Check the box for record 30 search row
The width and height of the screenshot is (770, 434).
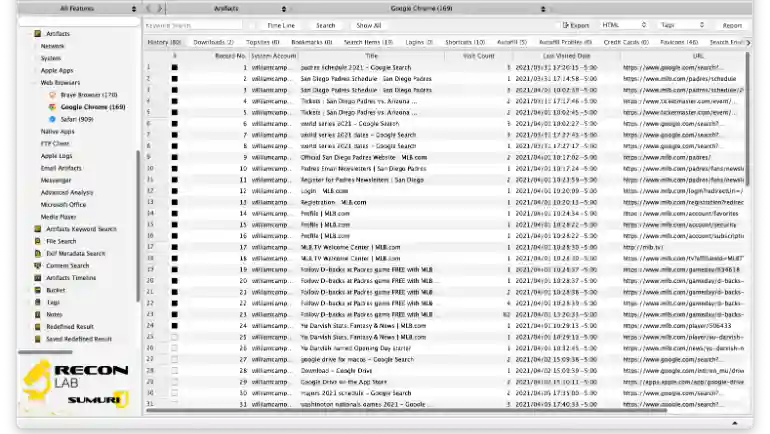click(x=174, y=393)
